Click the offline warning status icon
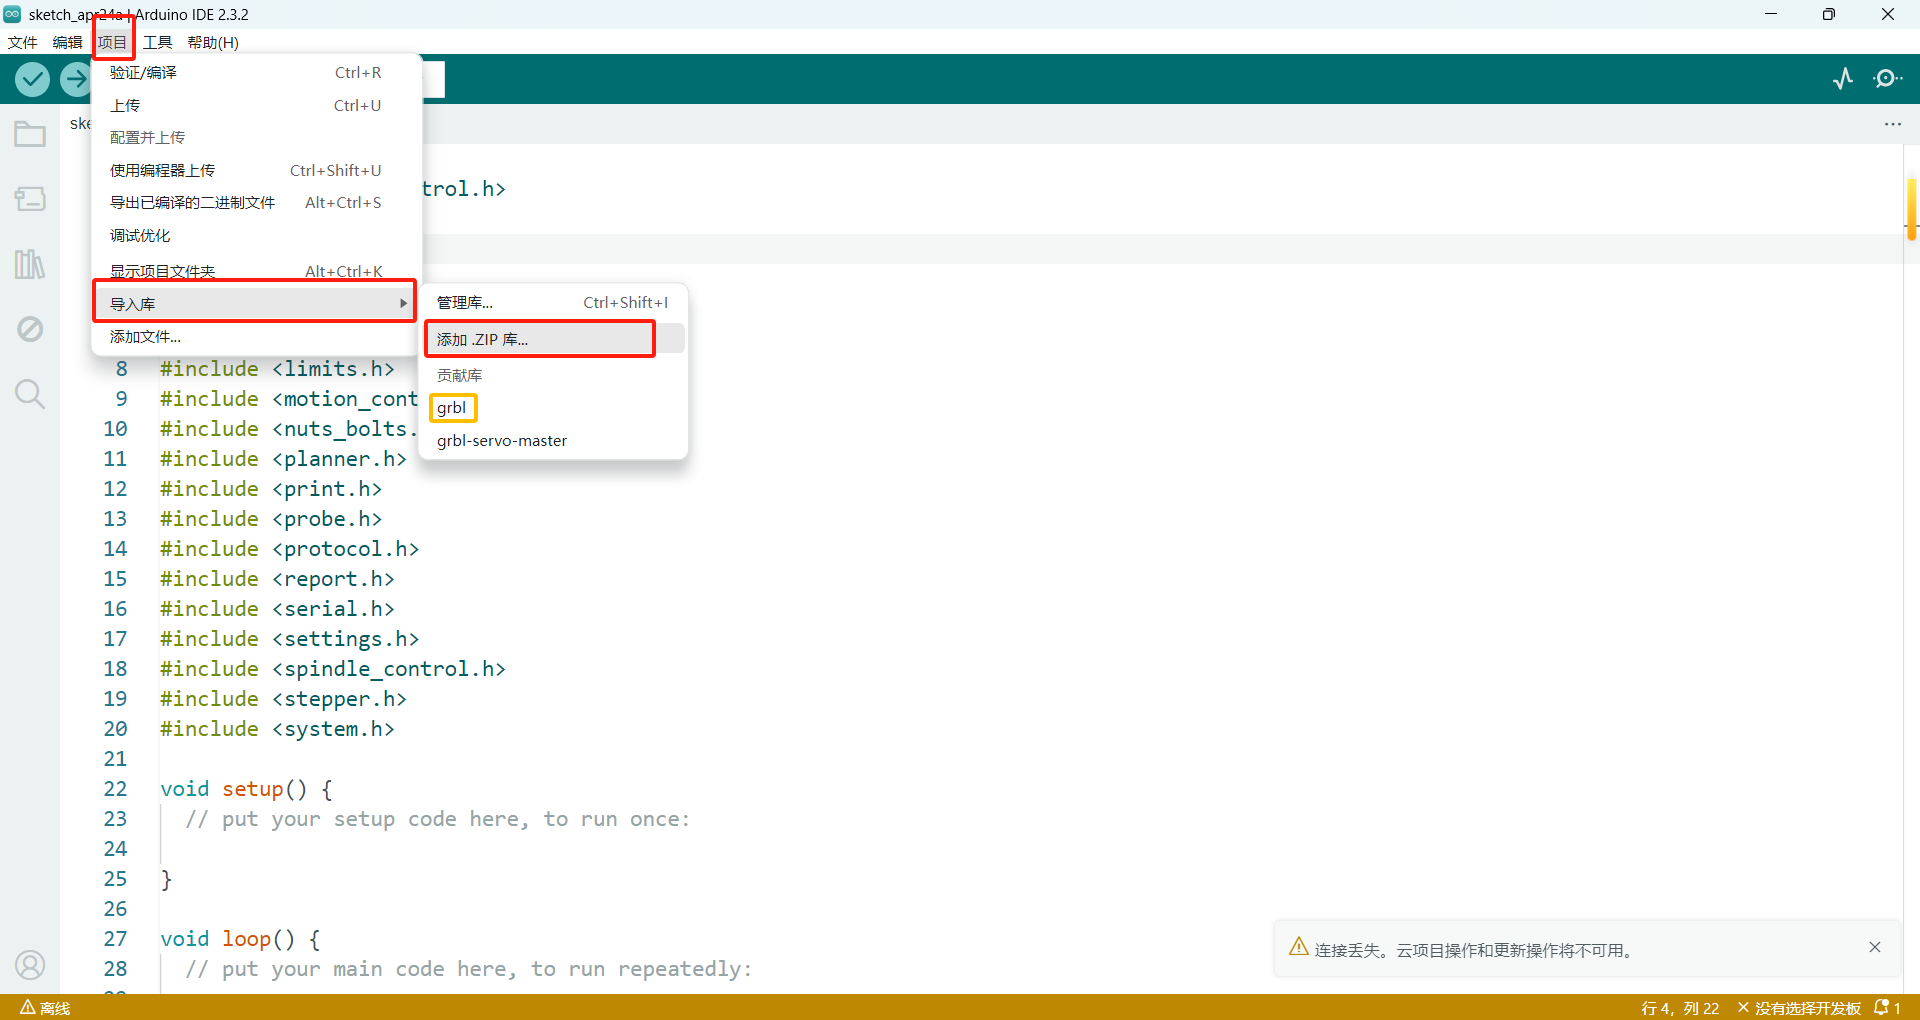Image resolution: width=1920 pixels, height=1020 pixels. click(x=45, y=1008)
